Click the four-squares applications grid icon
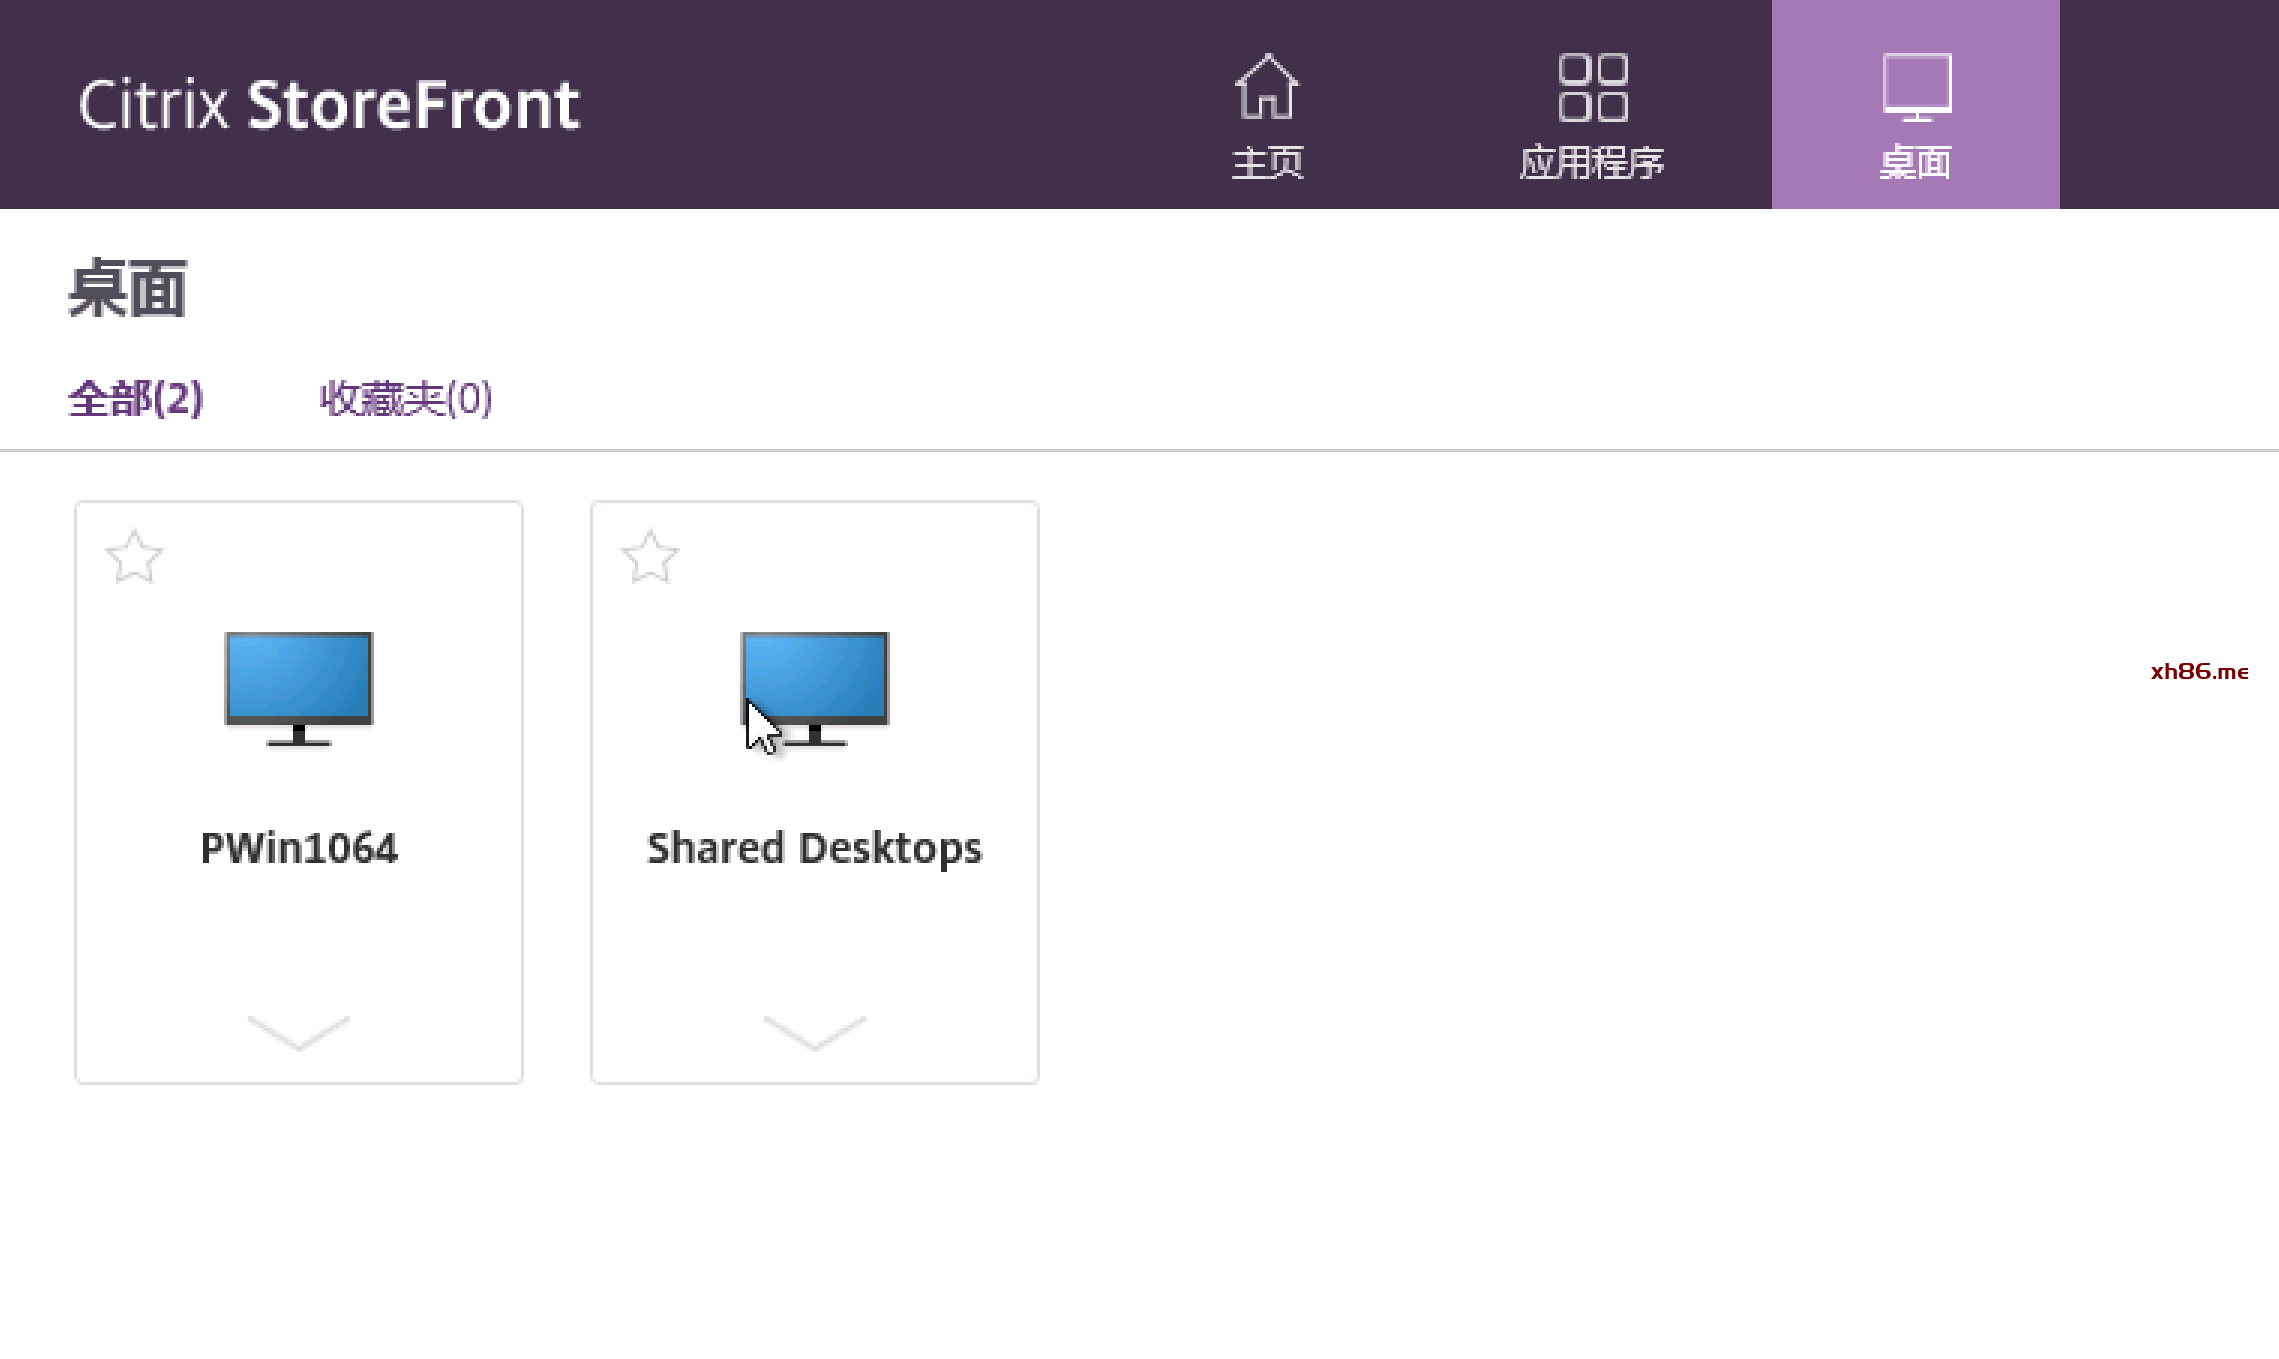This screenshot has height=1359, width=2279. [1593, 87]
